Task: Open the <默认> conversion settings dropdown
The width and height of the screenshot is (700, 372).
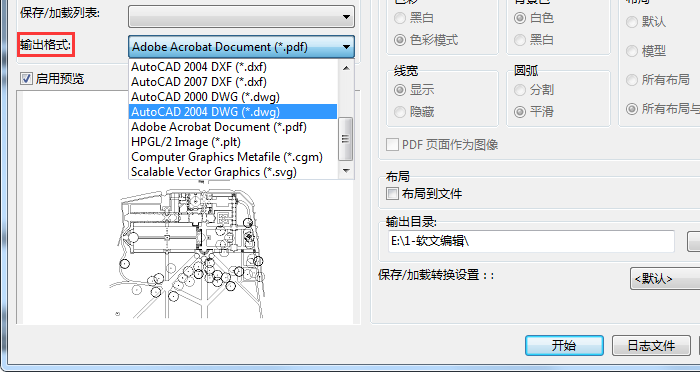Action: point(665,279)
